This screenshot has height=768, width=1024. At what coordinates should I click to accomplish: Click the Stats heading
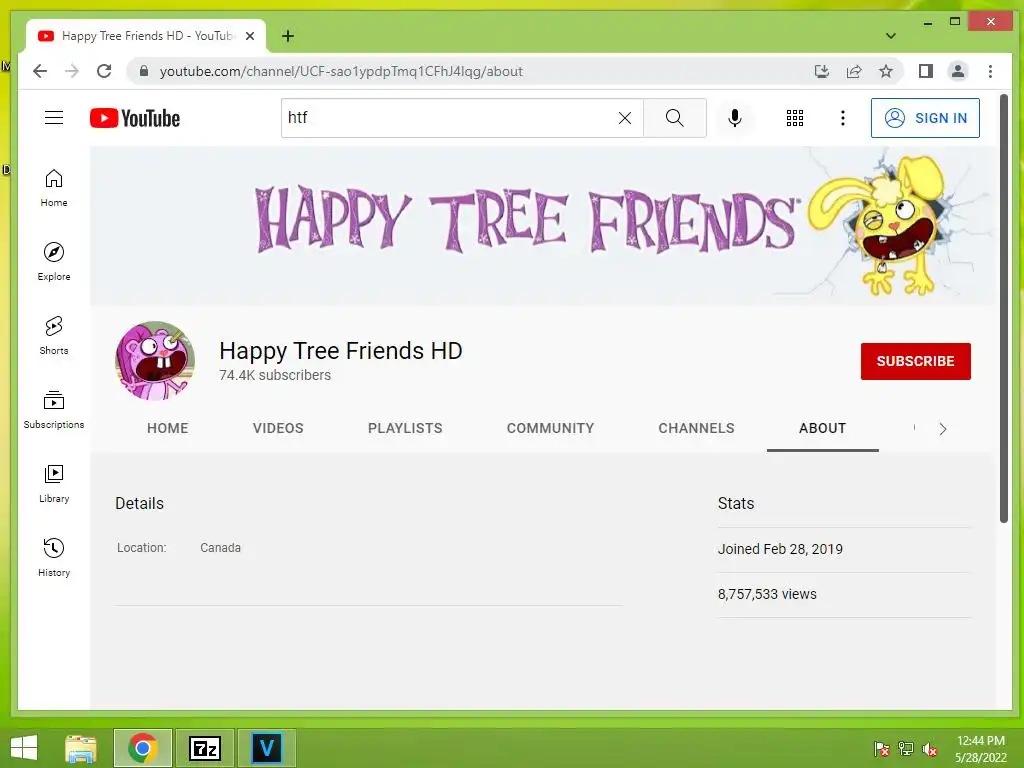click(x=735, y=504)
